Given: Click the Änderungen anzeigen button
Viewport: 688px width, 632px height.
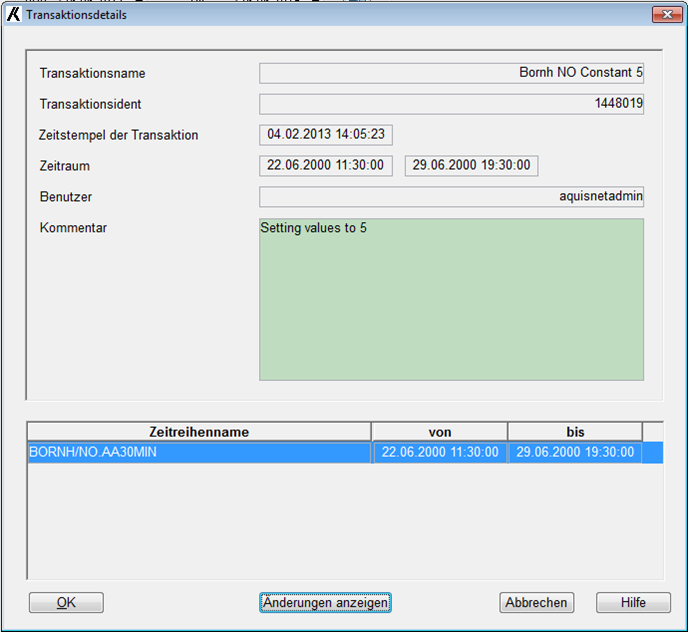Looking at the screenshot, I should (325, 602).
